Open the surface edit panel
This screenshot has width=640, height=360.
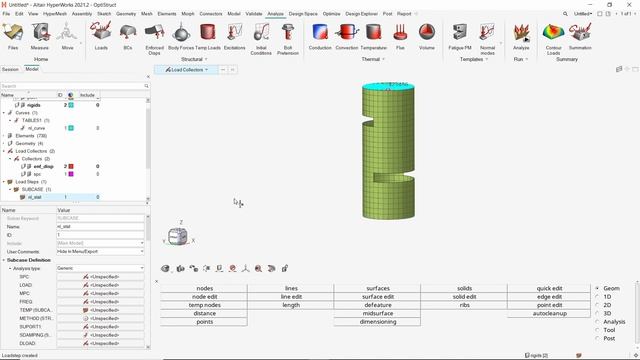378,297
